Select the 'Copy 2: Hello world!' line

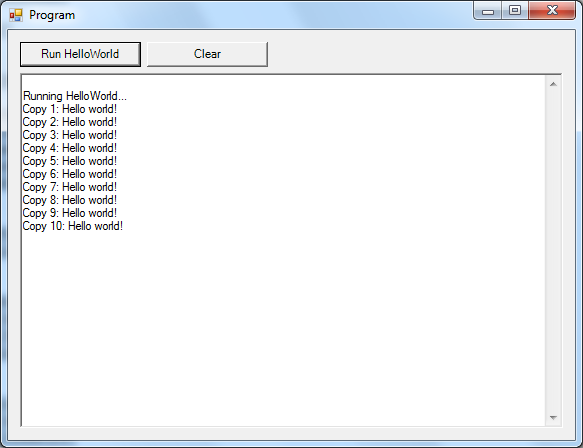pyautogui.click(x=70, y=122)
